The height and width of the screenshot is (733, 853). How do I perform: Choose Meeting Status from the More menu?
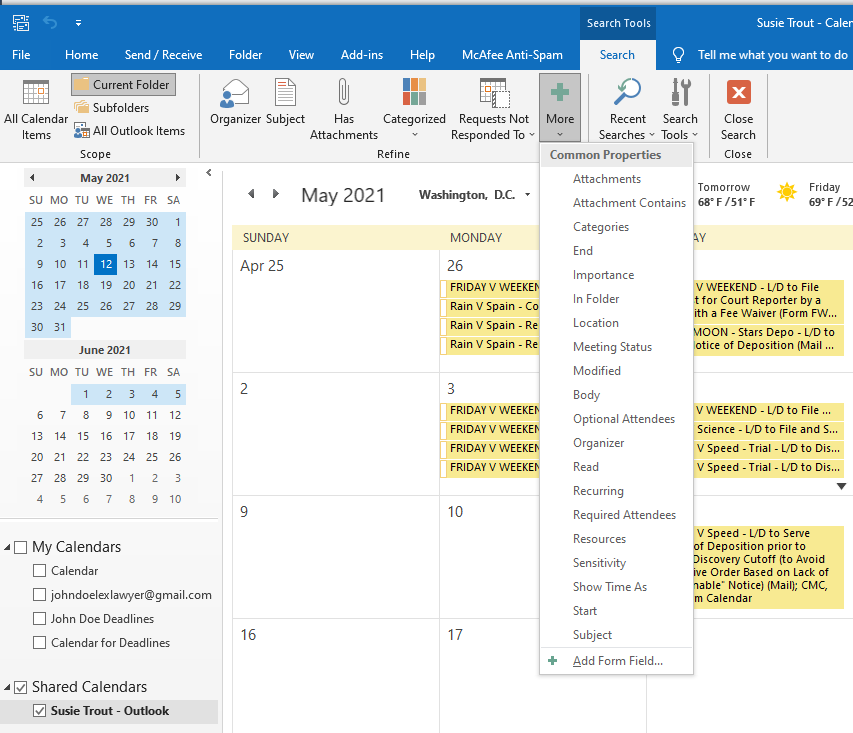coord(612,347)
